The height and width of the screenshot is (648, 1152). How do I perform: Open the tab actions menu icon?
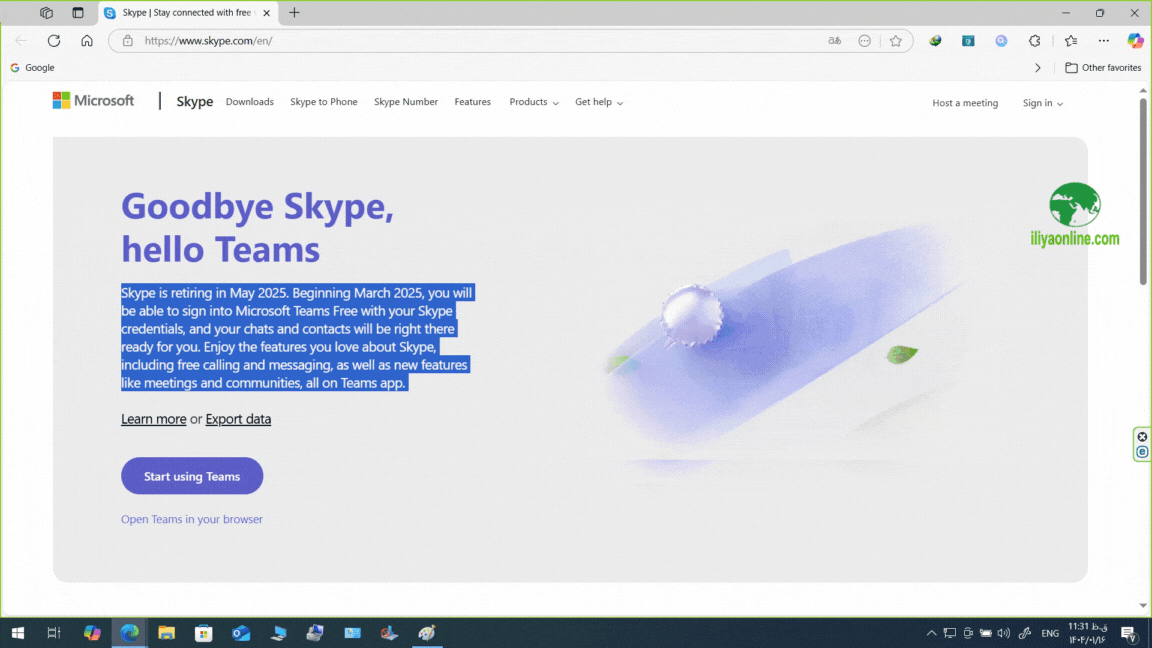click(x=78, y=13)
